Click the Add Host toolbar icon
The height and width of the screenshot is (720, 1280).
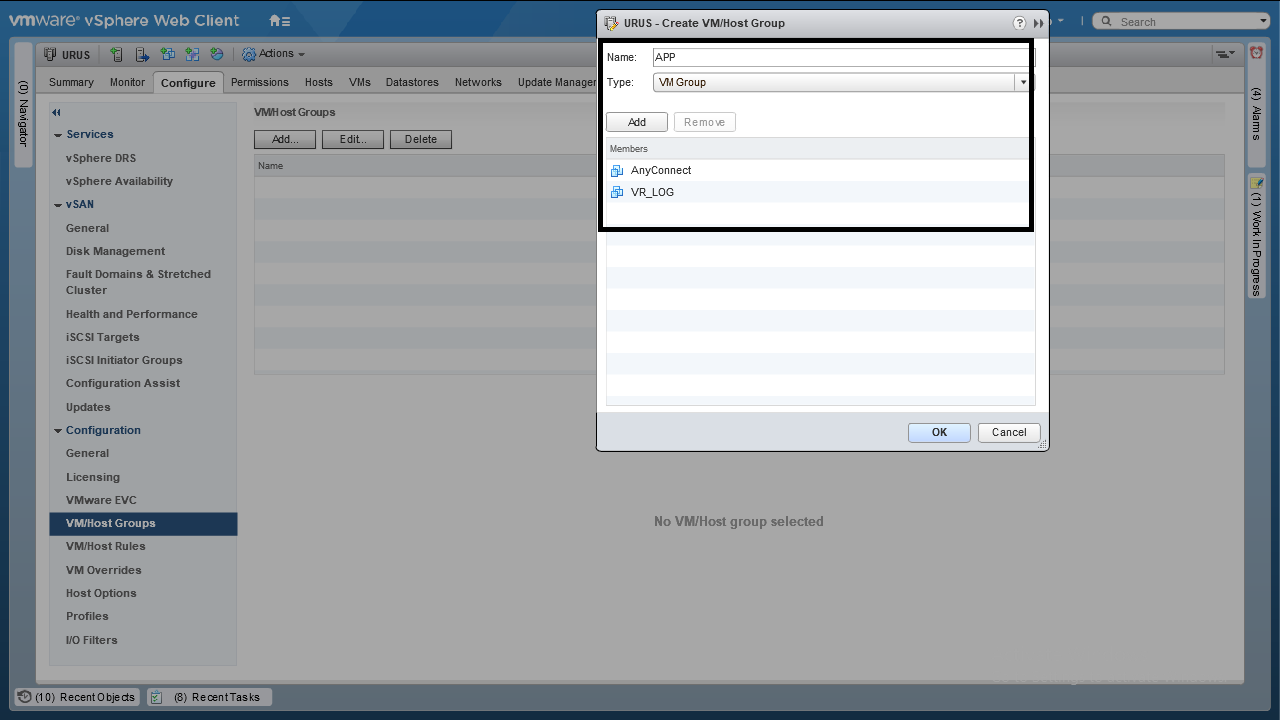coord(117,54)
